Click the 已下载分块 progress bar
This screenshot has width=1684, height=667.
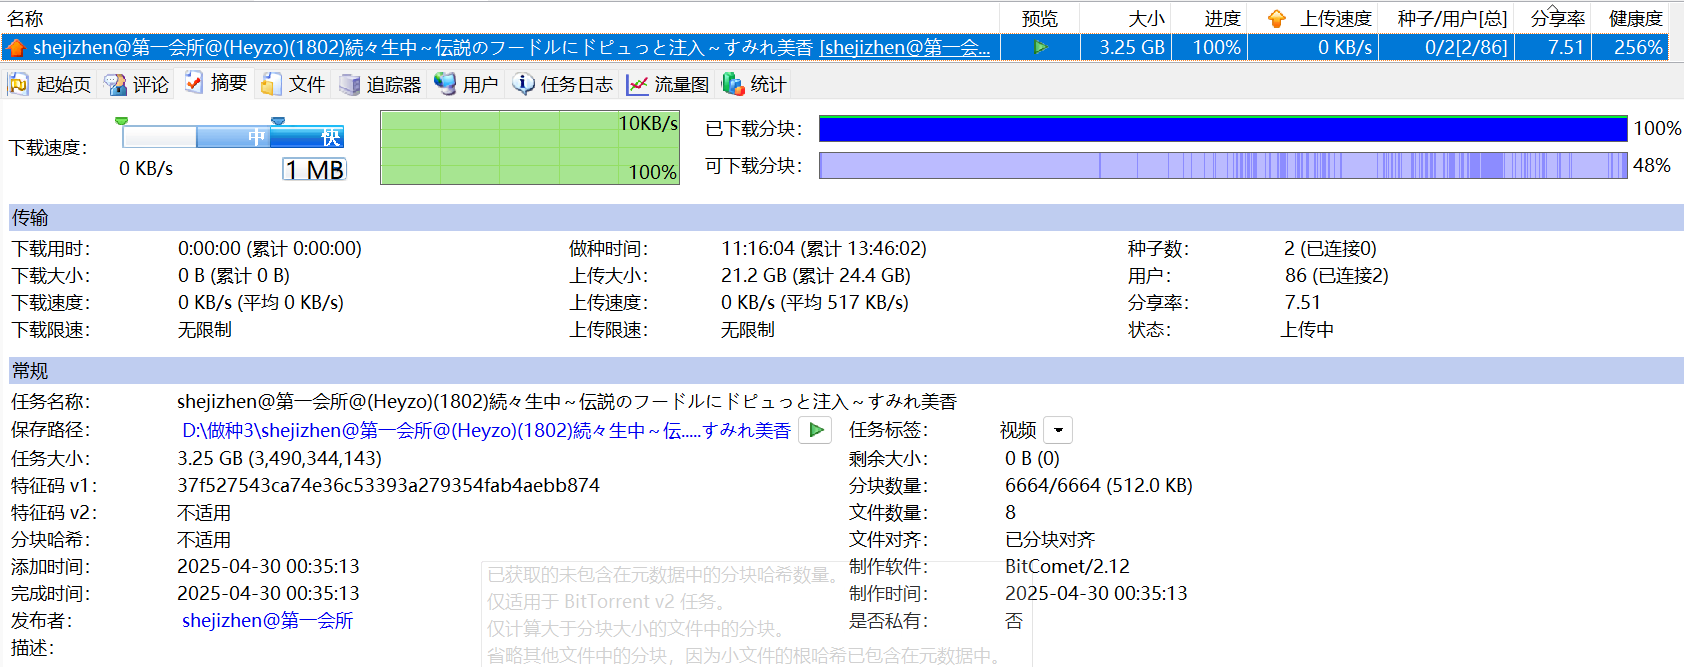tap(1223, 128)
